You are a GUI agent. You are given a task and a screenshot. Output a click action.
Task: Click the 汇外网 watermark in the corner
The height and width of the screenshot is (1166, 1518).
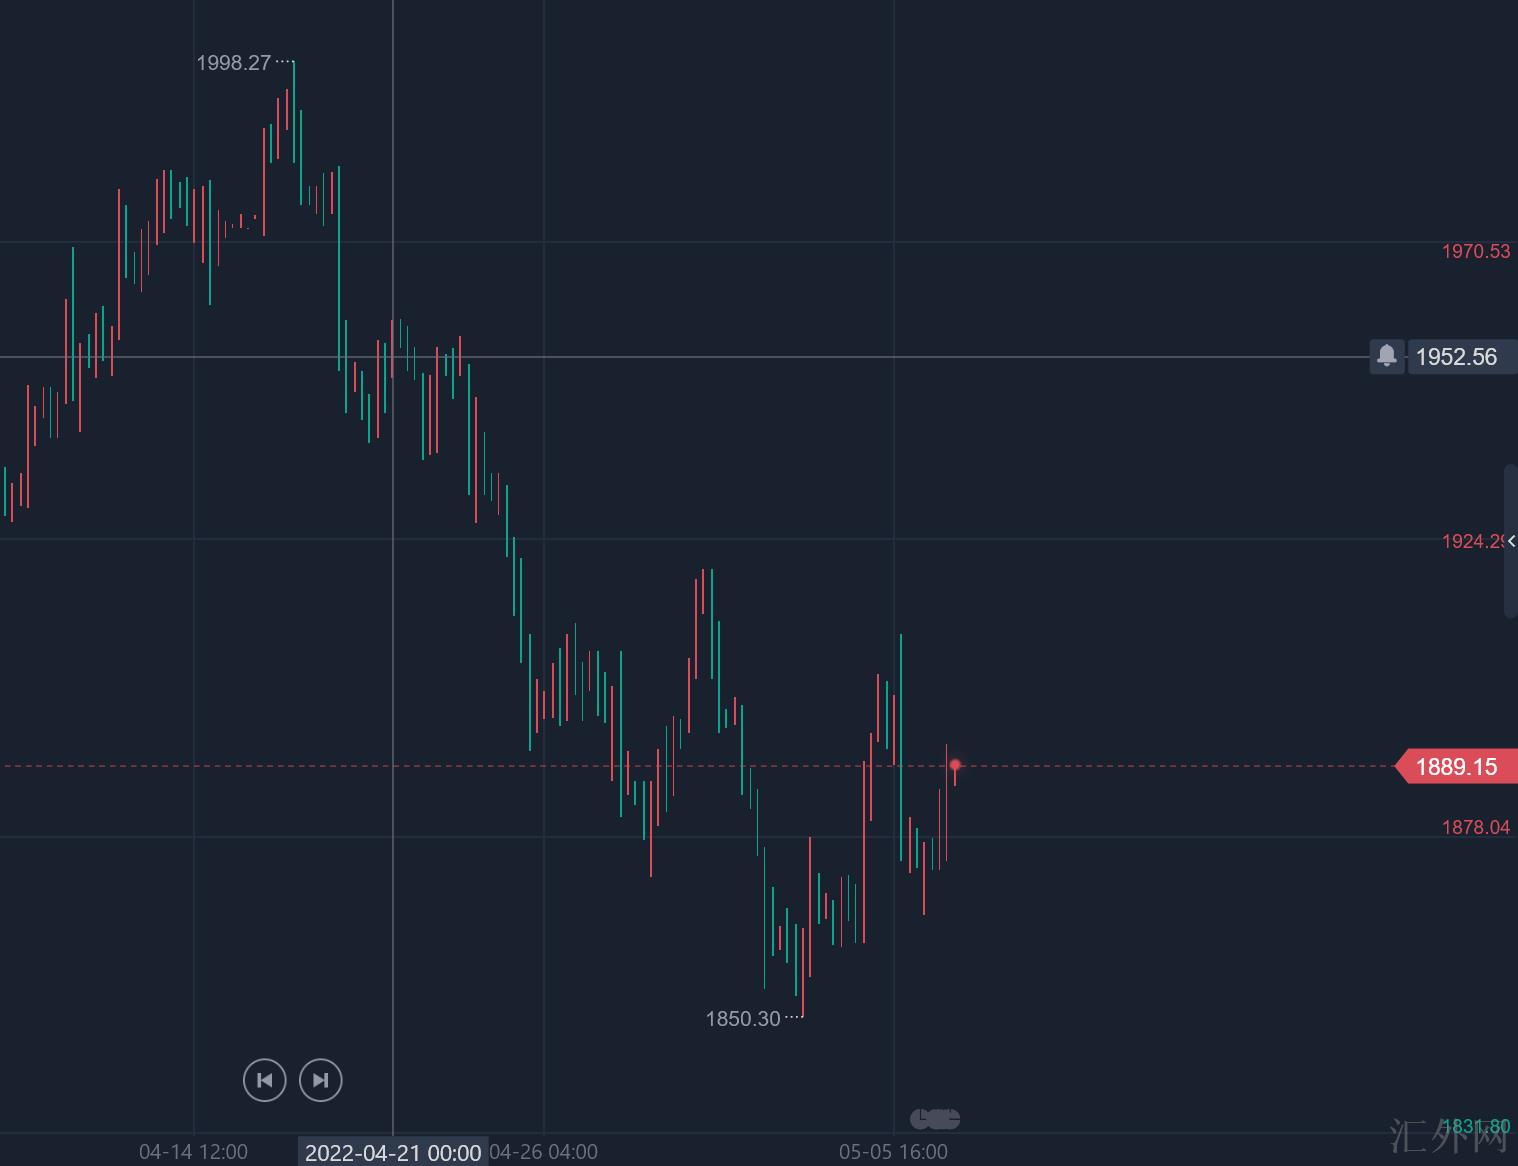pyautogui.click(x=1448, y=1137)
